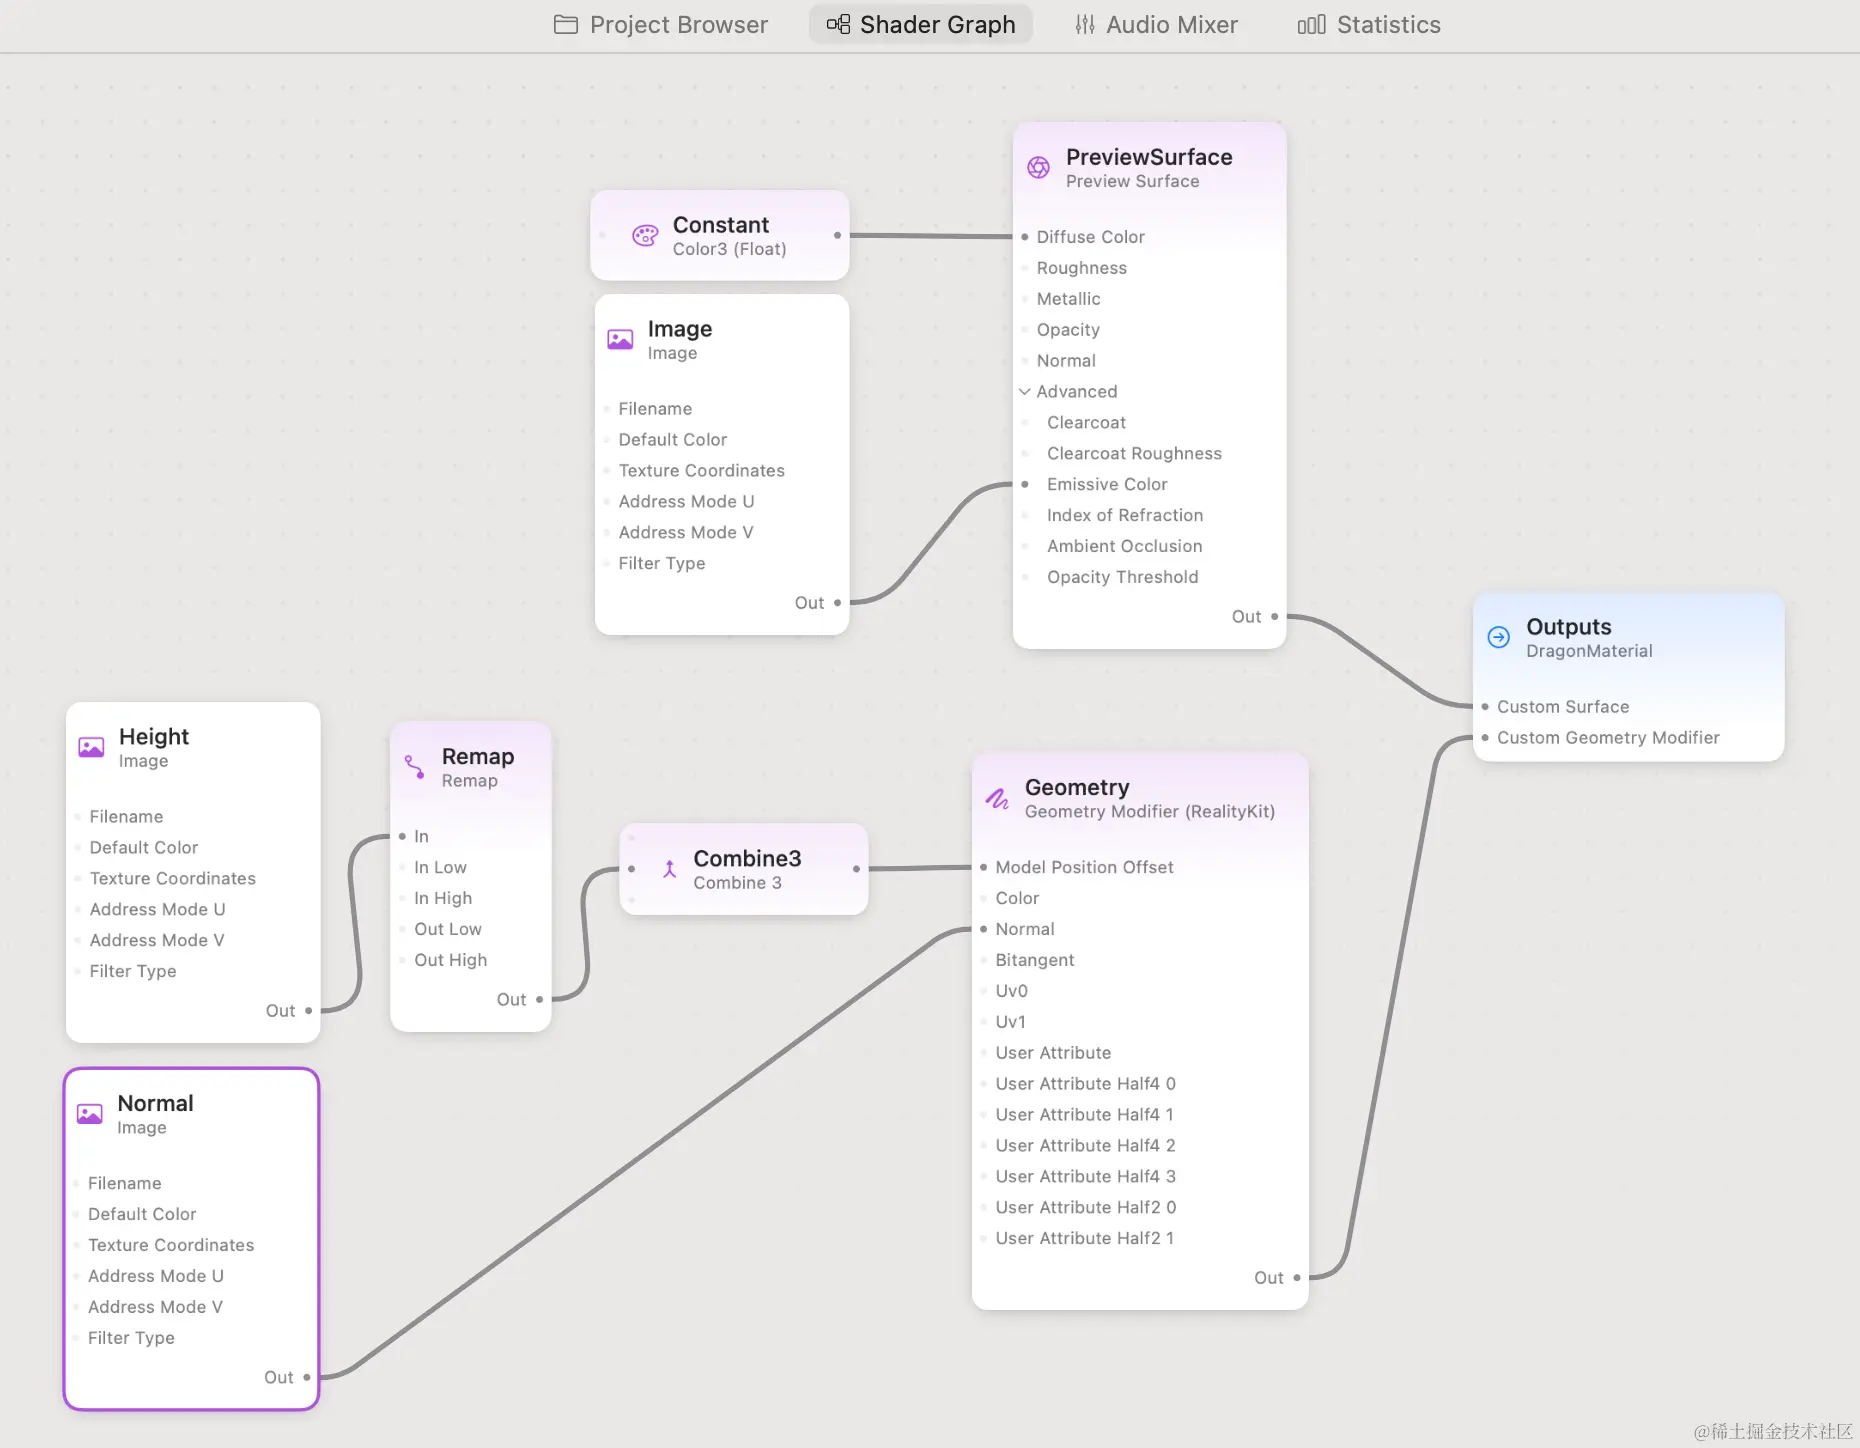This screenshot has height=1448, width=1860.
Task: Click the Geometry modifier icon
Action: pos(997,798)
